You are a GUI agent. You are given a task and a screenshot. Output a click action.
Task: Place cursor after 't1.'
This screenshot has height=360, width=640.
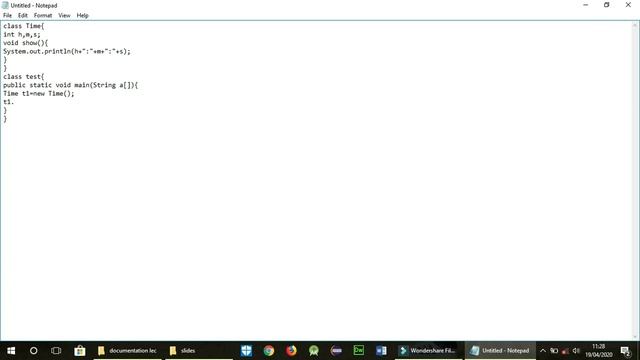(15, 102)
